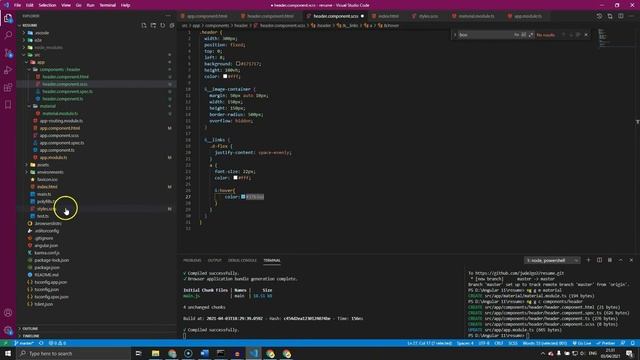This screenshot has width=640, height=360.
Task: Split the terminal panel
Action: coord(599,260)
